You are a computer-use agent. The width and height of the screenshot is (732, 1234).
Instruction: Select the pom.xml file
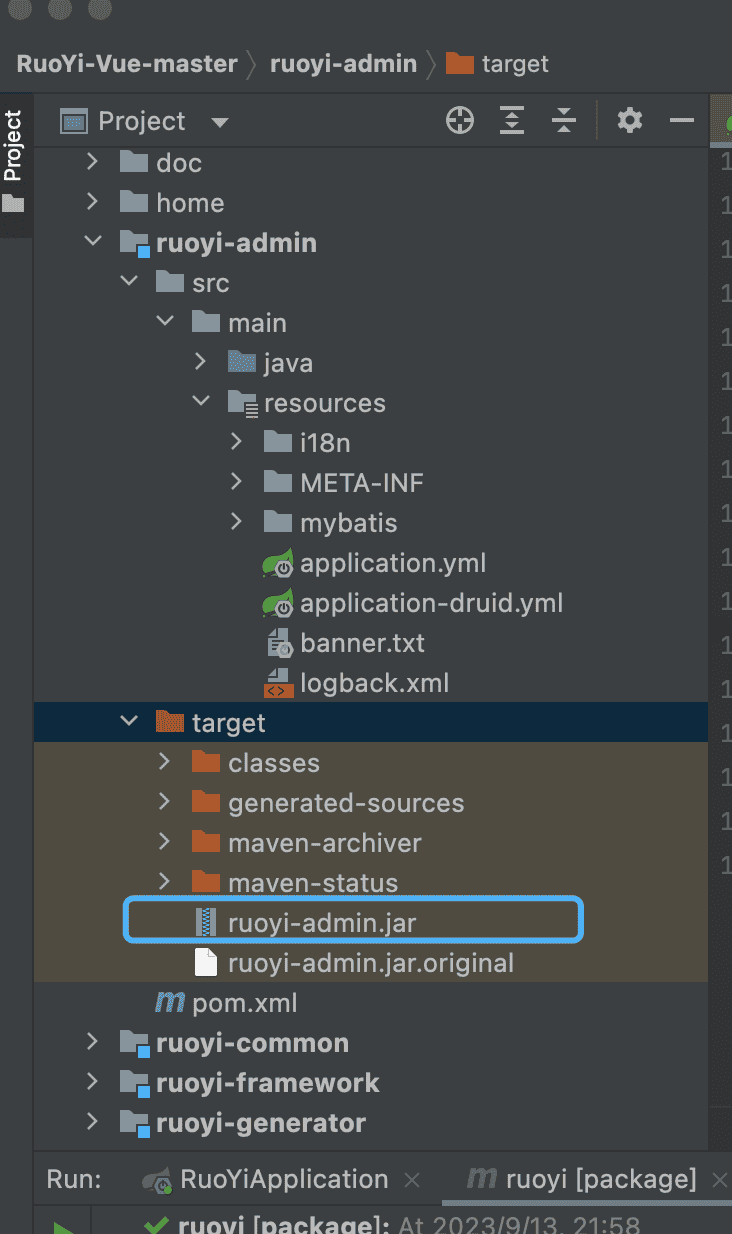(x=244, y=1003)
